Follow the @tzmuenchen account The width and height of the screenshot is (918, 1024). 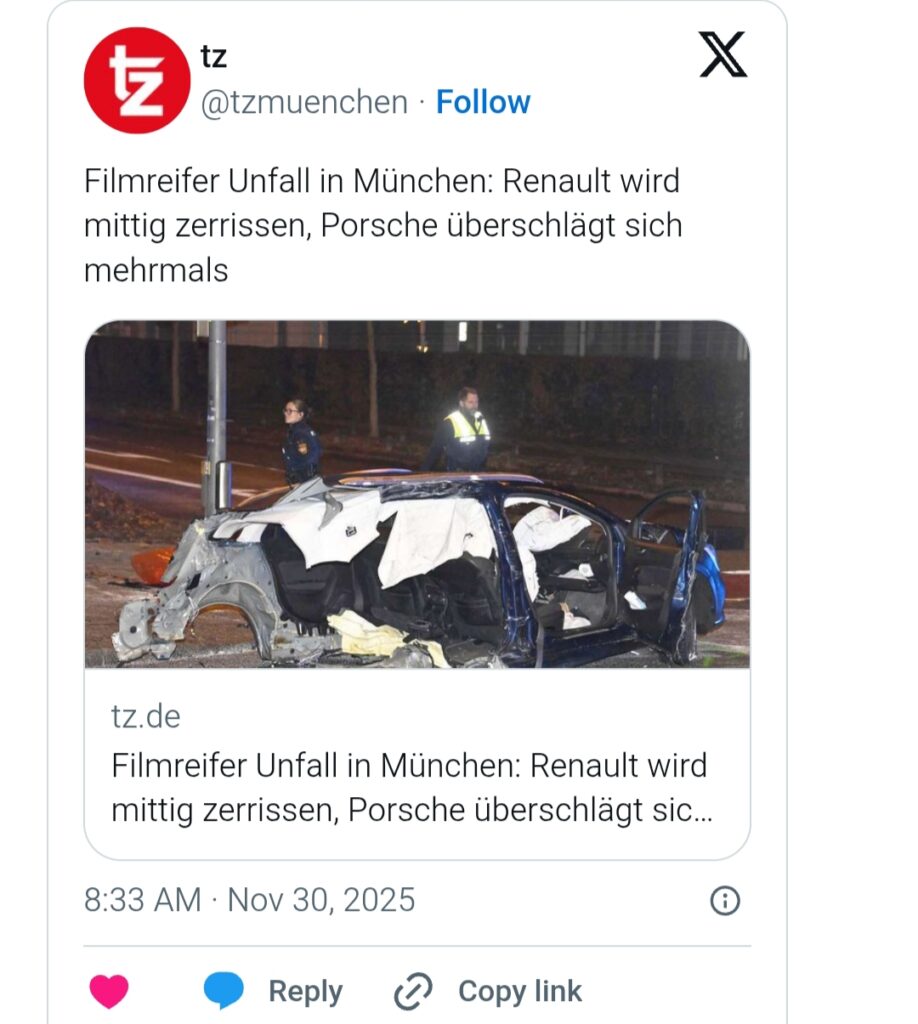coord(483,102)
